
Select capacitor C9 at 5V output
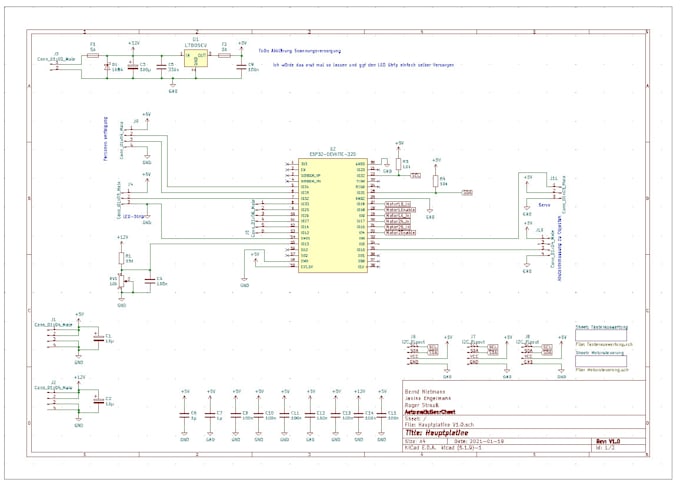242,67
